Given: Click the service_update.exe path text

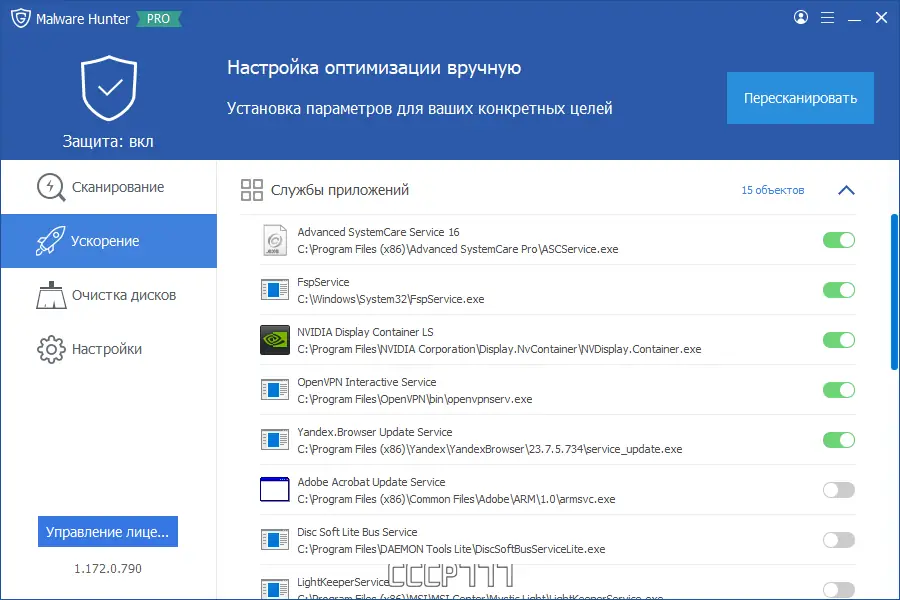Looking at the screenshot, I should (x=490, y=449).
